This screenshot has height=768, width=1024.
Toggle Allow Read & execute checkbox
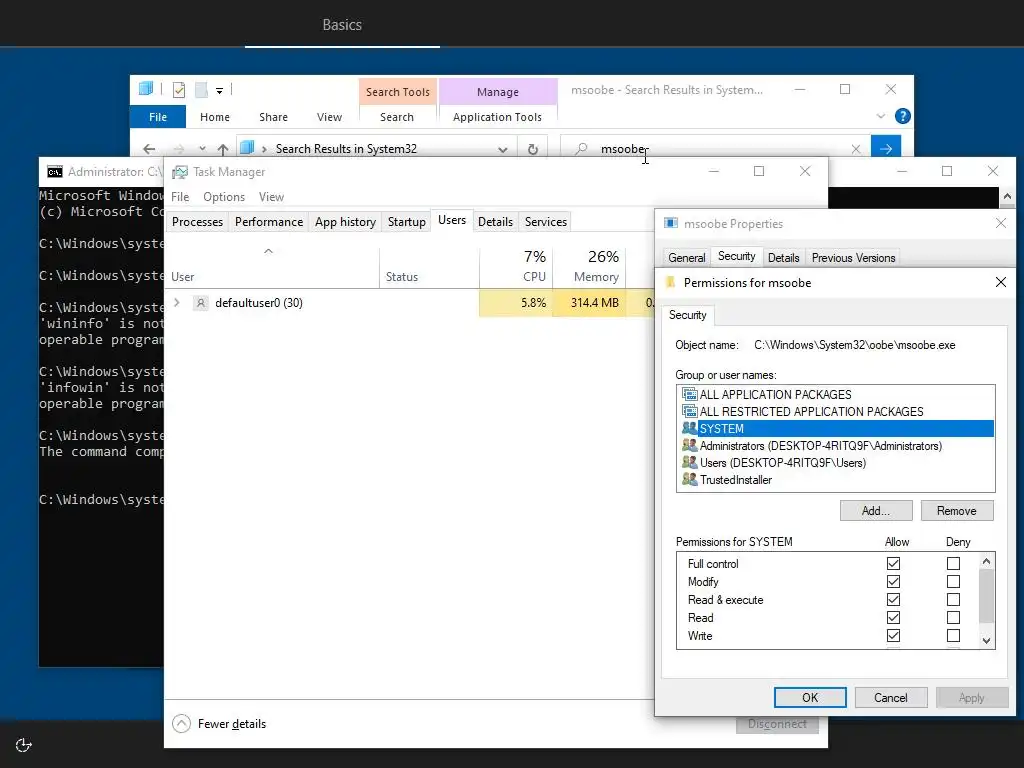(x=893, y=599)
